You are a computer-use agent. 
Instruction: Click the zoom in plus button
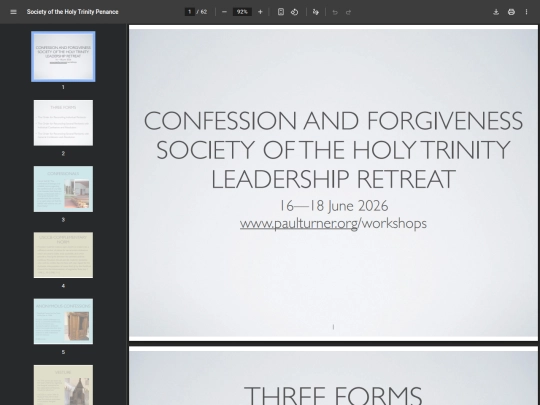point(260,12)
